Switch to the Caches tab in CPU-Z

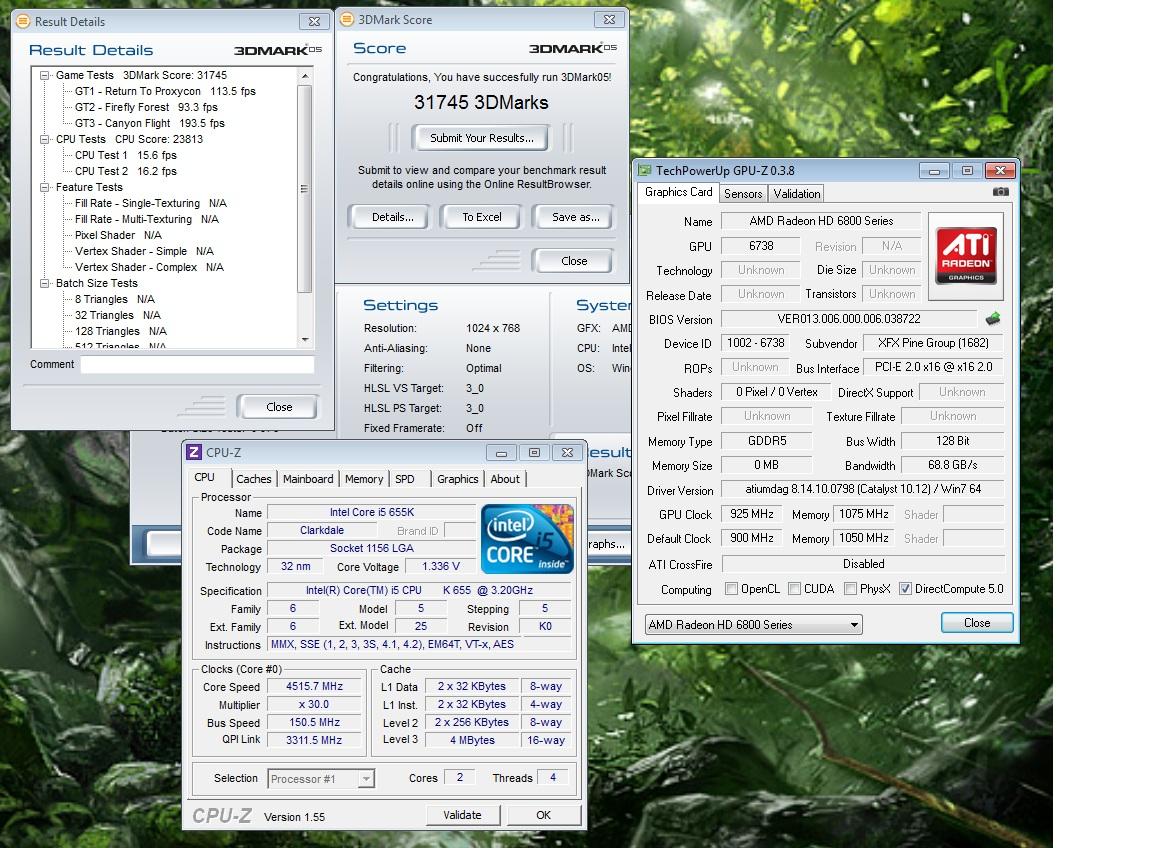[x=253, y=479]
